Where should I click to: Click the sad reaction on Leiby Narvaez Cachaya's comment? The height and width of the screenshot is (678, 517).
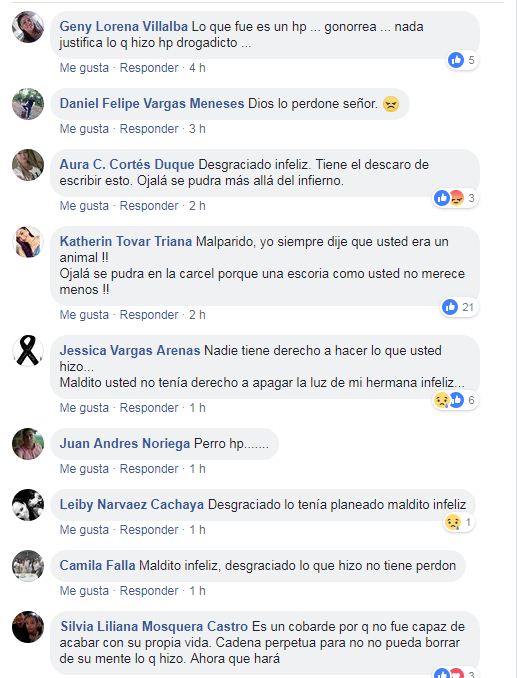coord(453,523)
